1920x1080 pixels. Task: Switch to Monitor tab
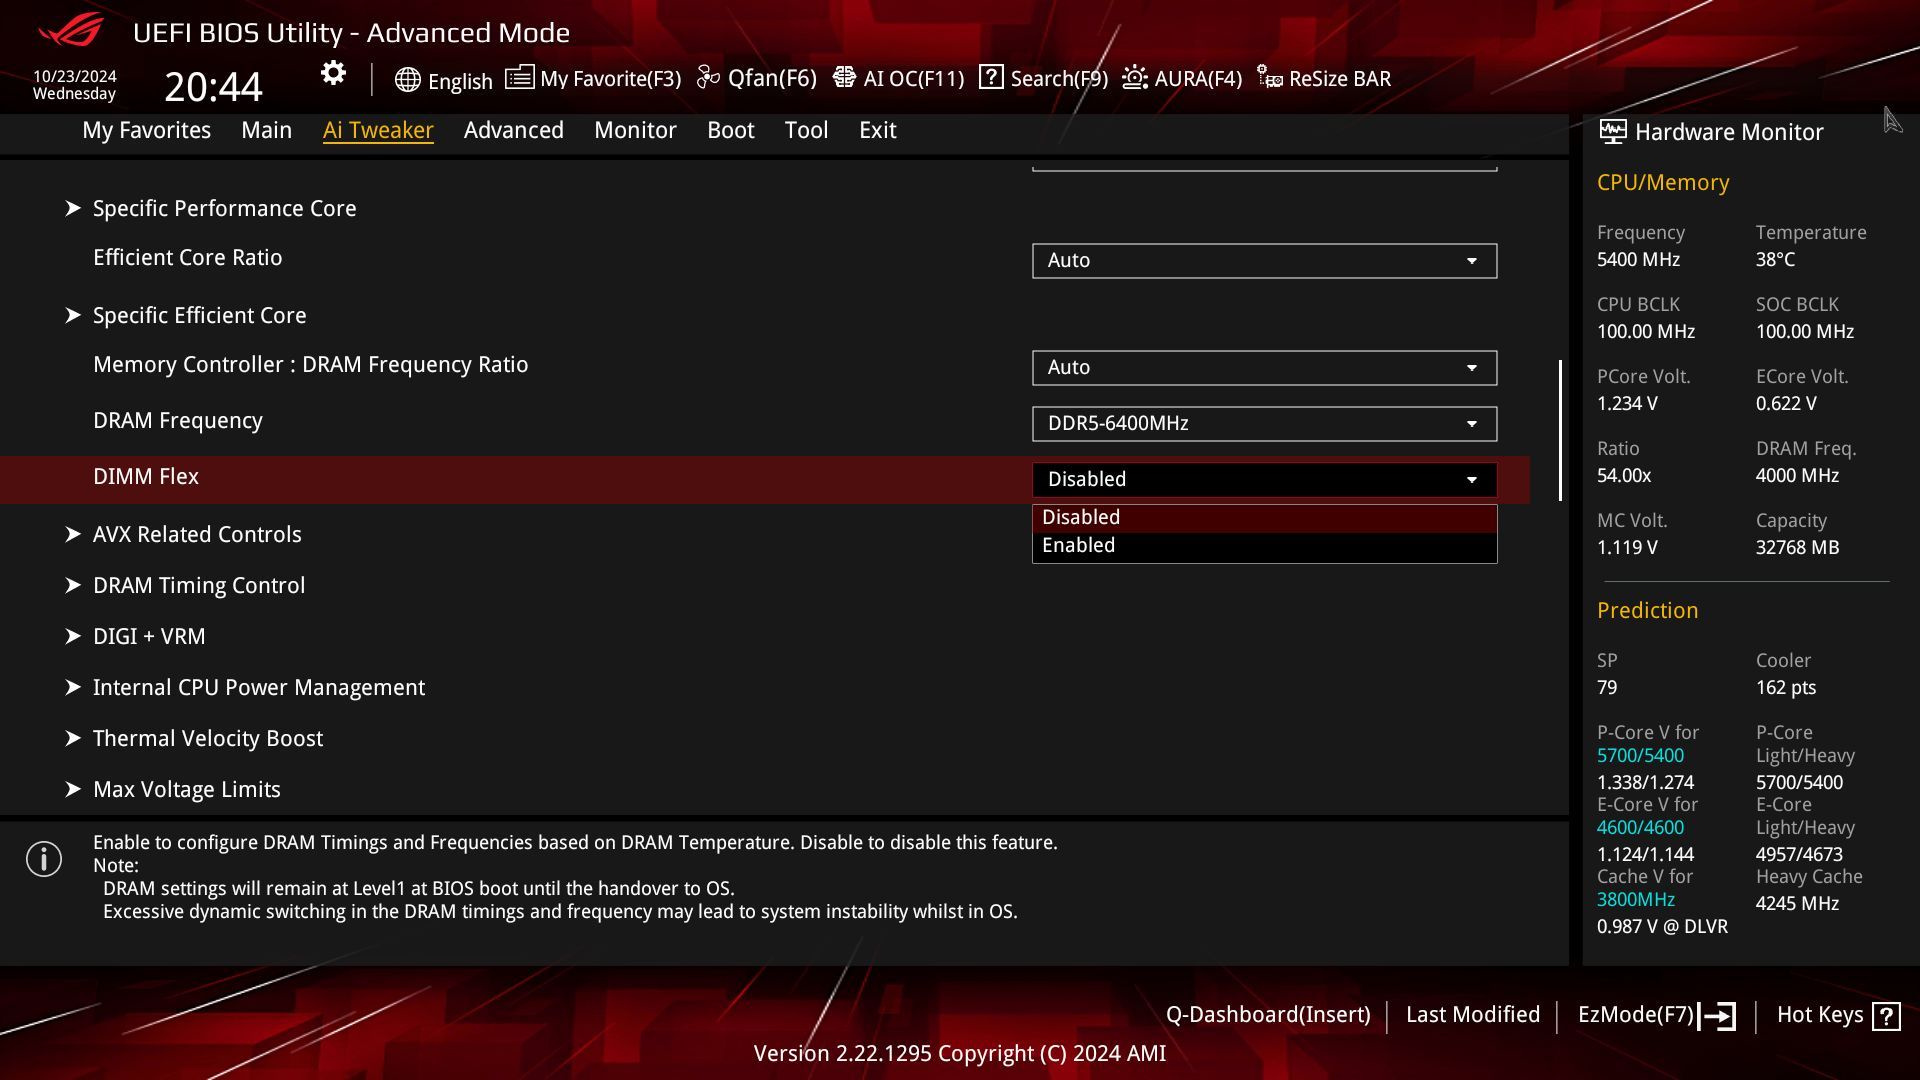click(x=635, y=130)
